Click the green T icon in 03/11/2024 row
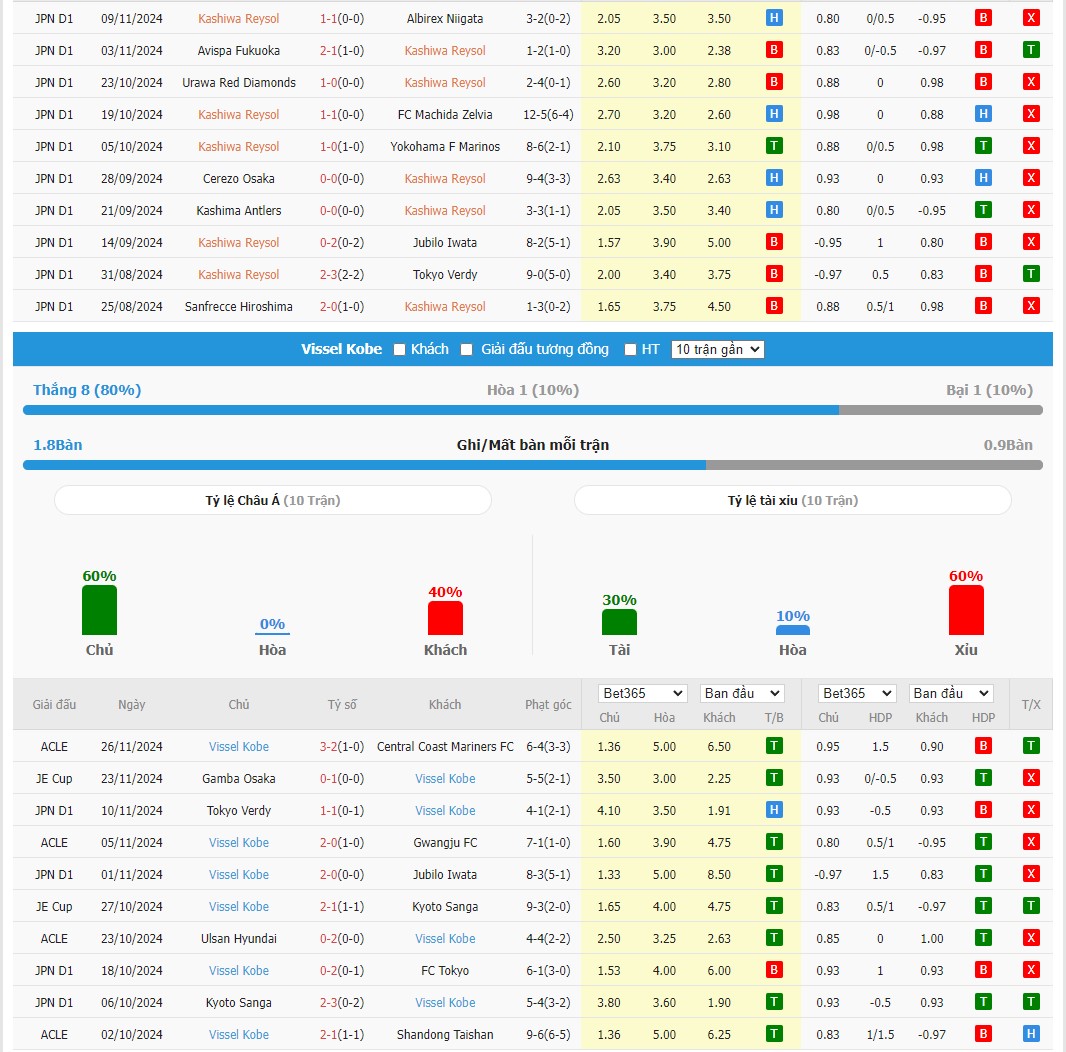This screenshot has height=1052, width=1066. point(1031,50)
